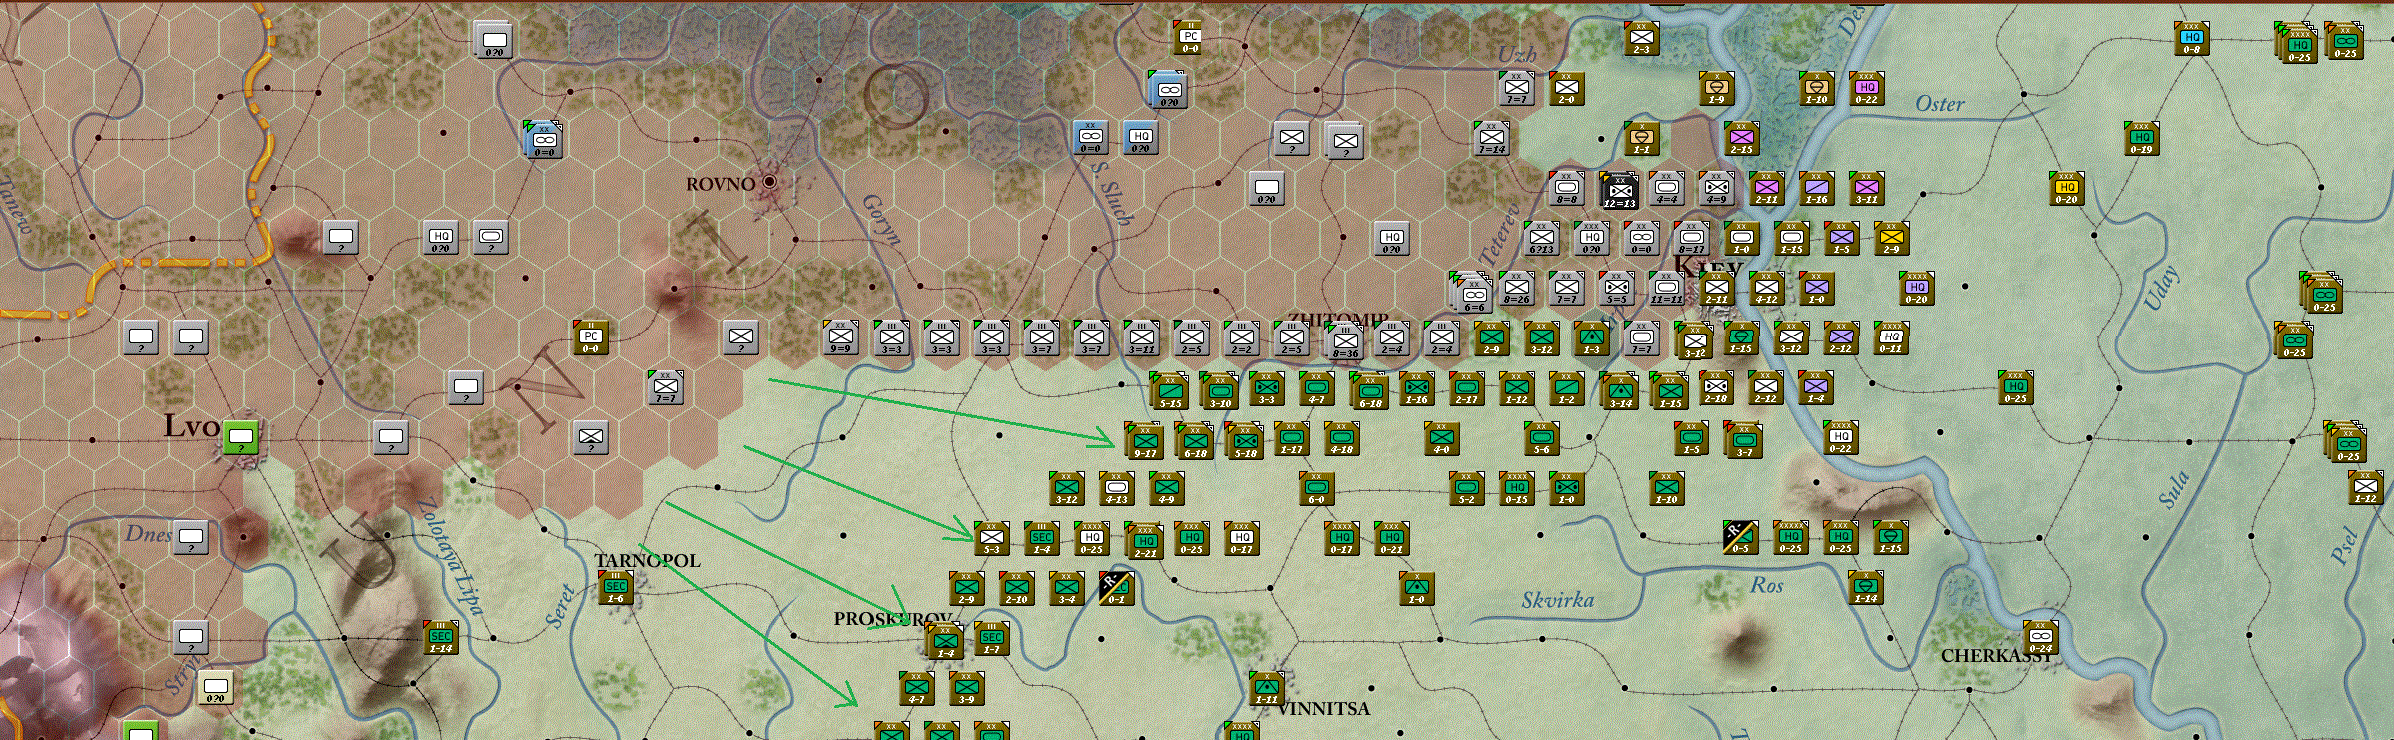Select the green HQ counter labeled 0-19
The width and height of the screenshot is (2394, 740).
click(x=2141, y=138)
